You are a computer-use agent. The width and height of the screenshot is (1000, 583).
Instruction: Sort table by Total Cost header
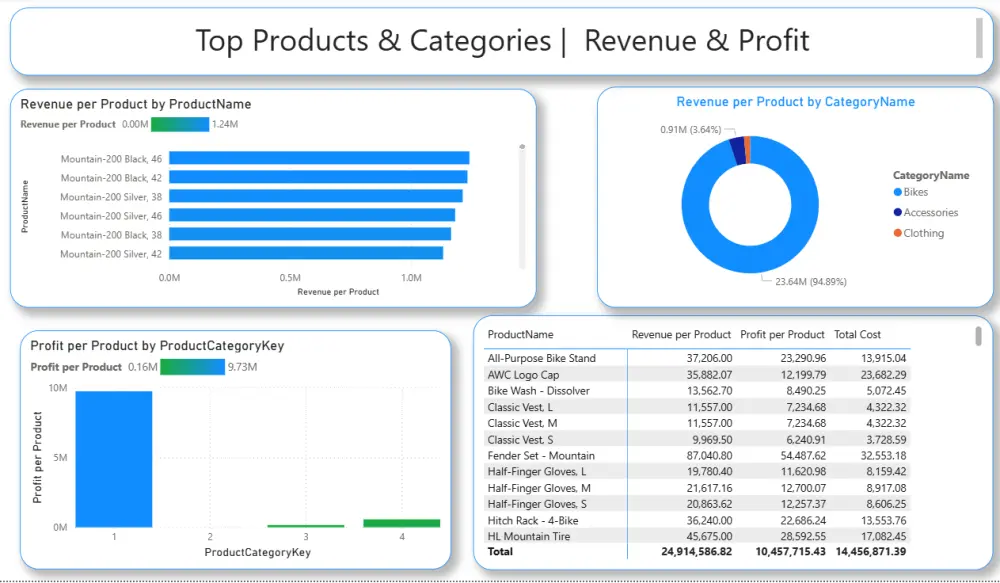click(x=857, y=334)
